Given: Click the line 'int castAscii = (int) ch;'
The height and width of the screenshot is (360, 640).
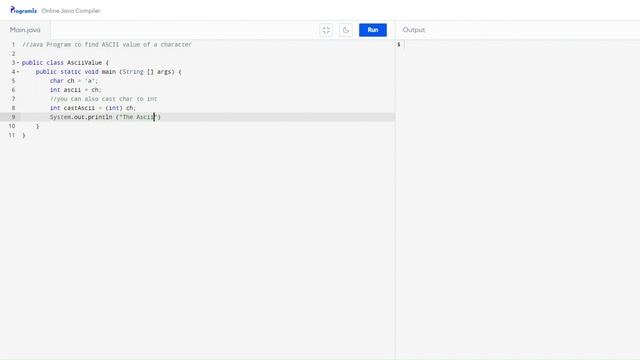Looking at the screenshot, I should pyautogui.click(x=93, y=108).
